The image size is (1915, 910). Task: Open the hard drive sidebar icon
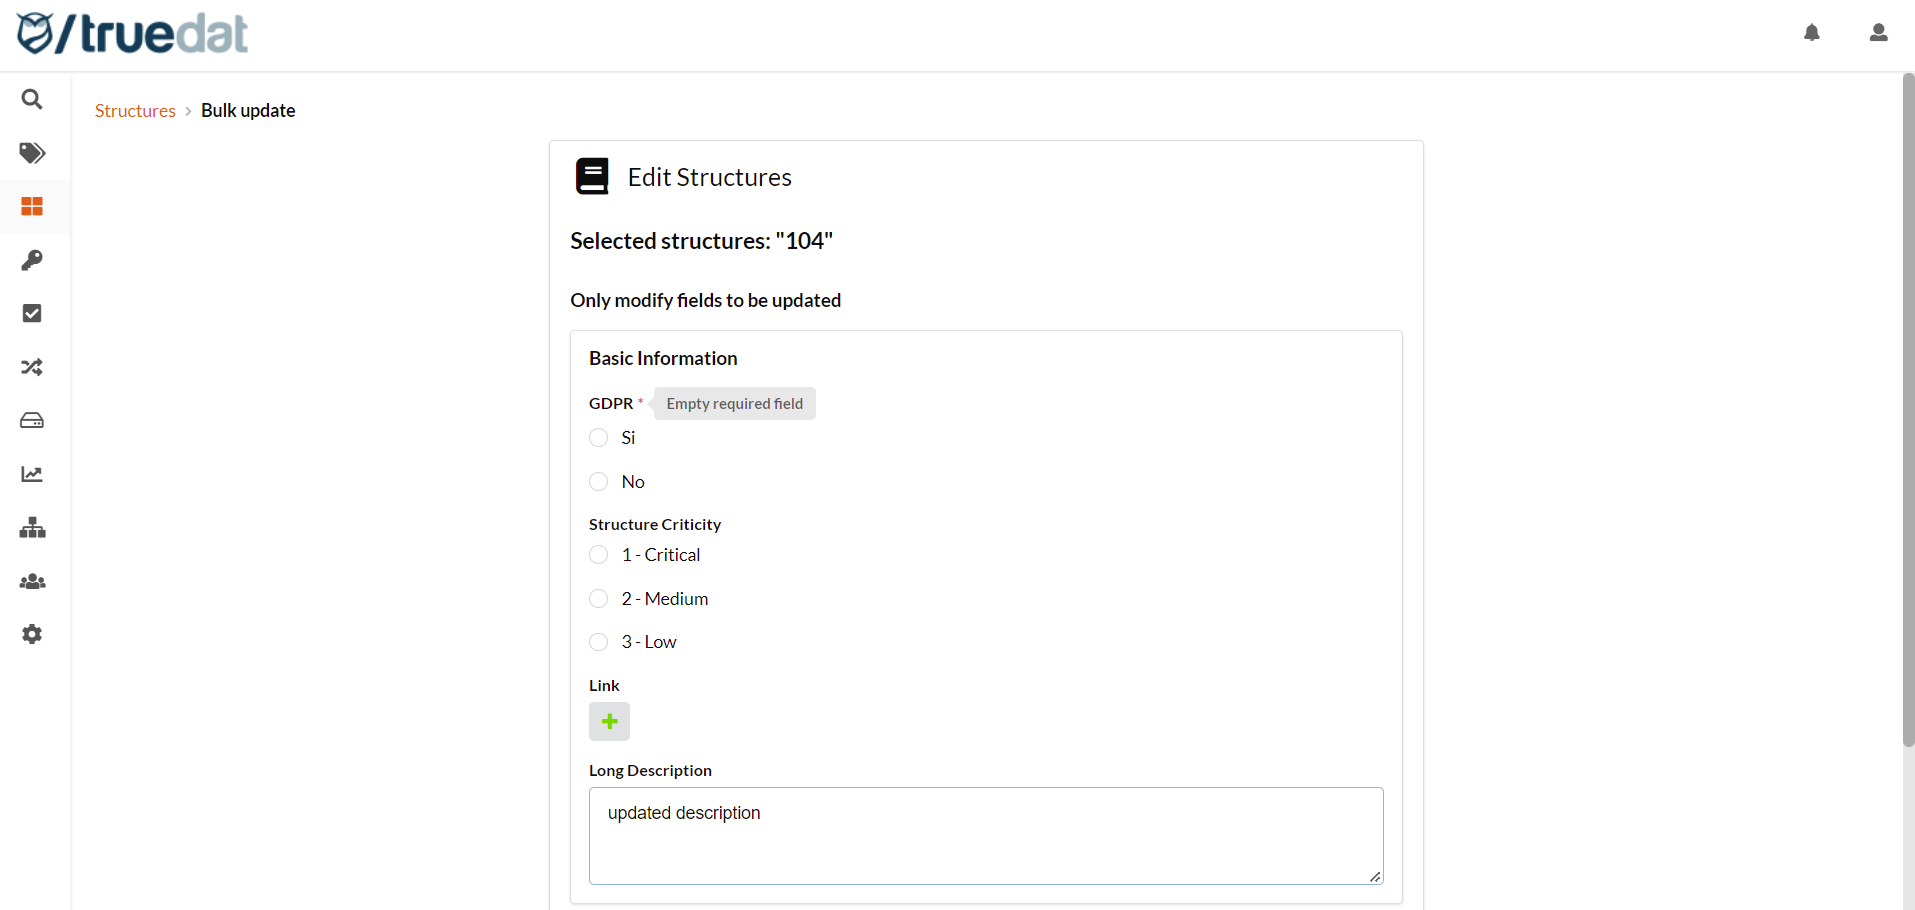point(32,420)
